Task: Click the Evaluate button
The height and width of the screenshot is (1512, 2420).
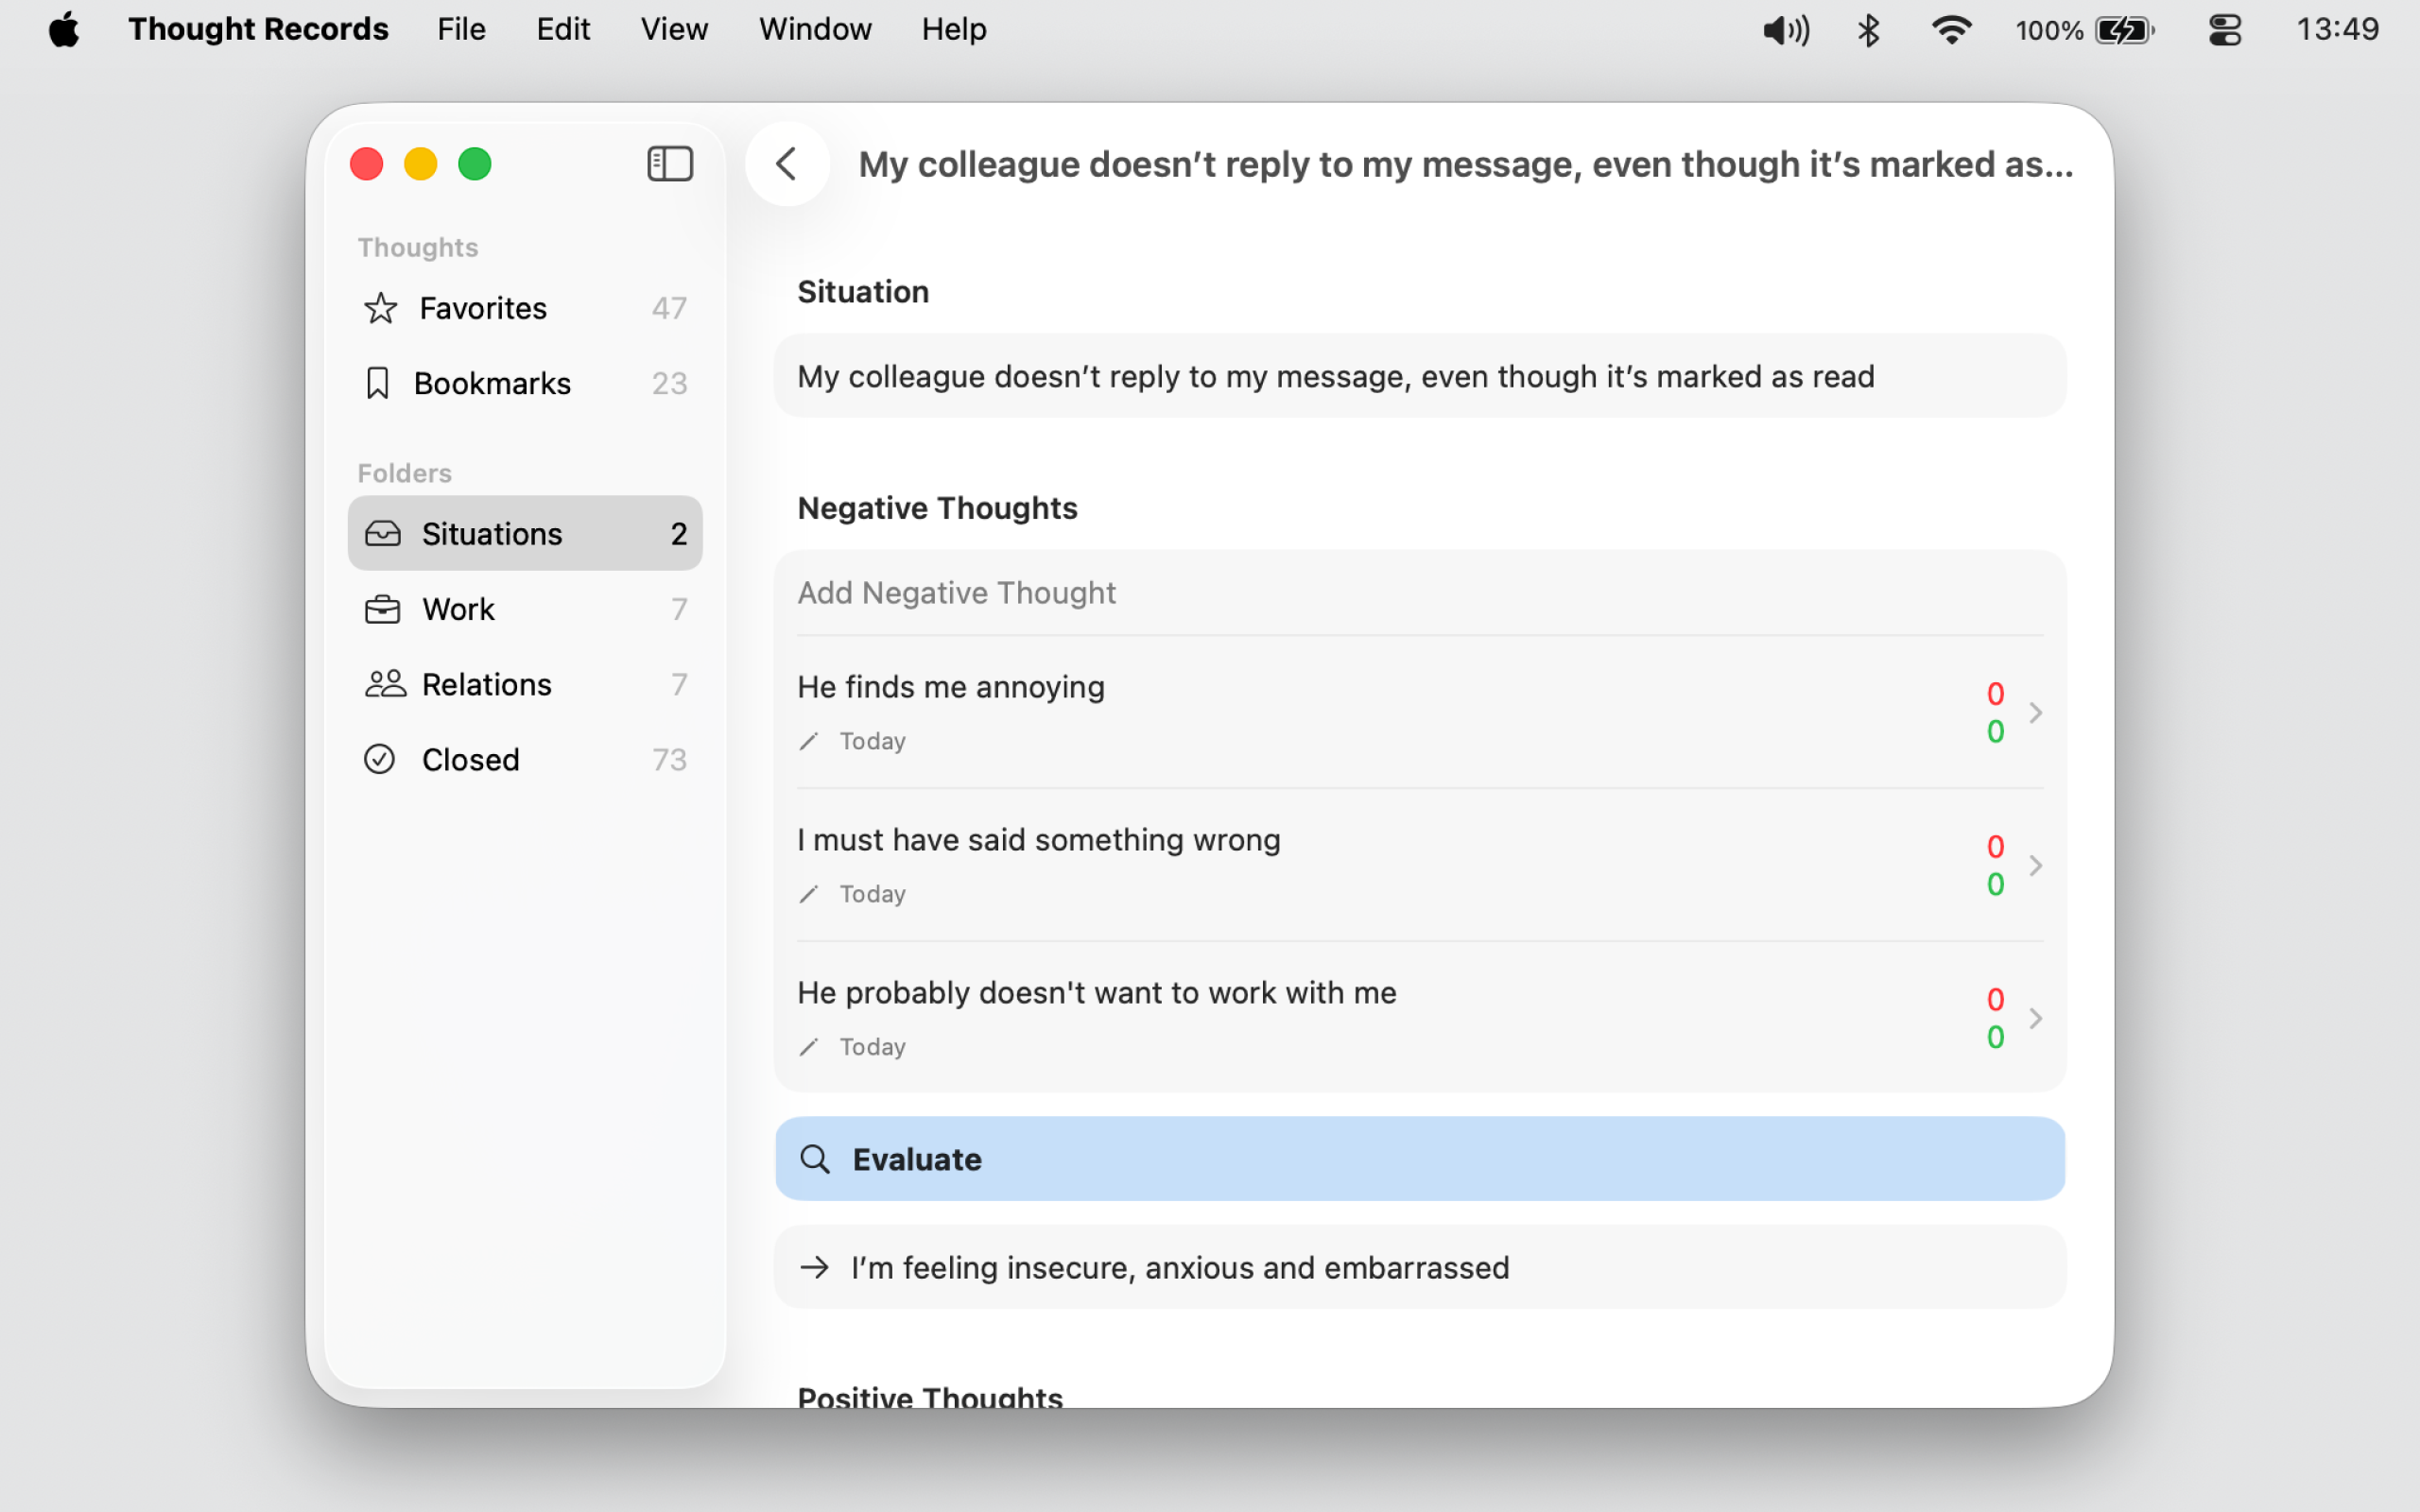Action: point(1420,1159)
